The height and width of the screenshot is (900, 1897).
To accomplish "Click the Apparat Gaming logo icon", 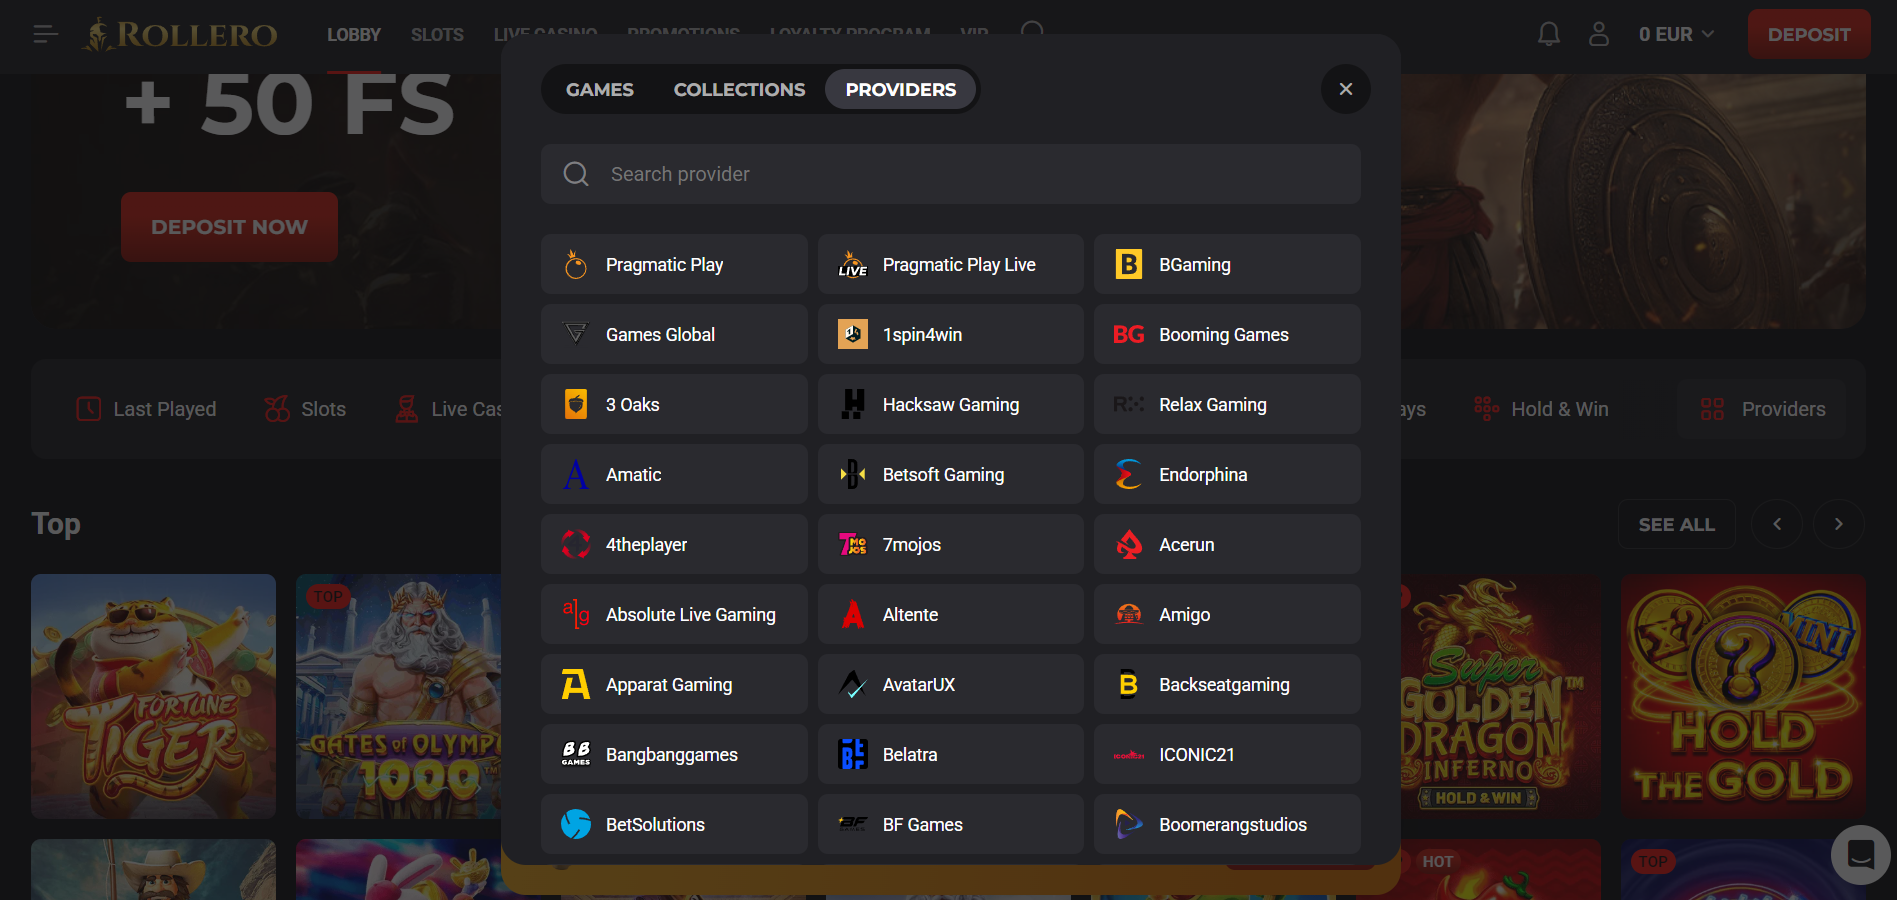I will 576,684.
